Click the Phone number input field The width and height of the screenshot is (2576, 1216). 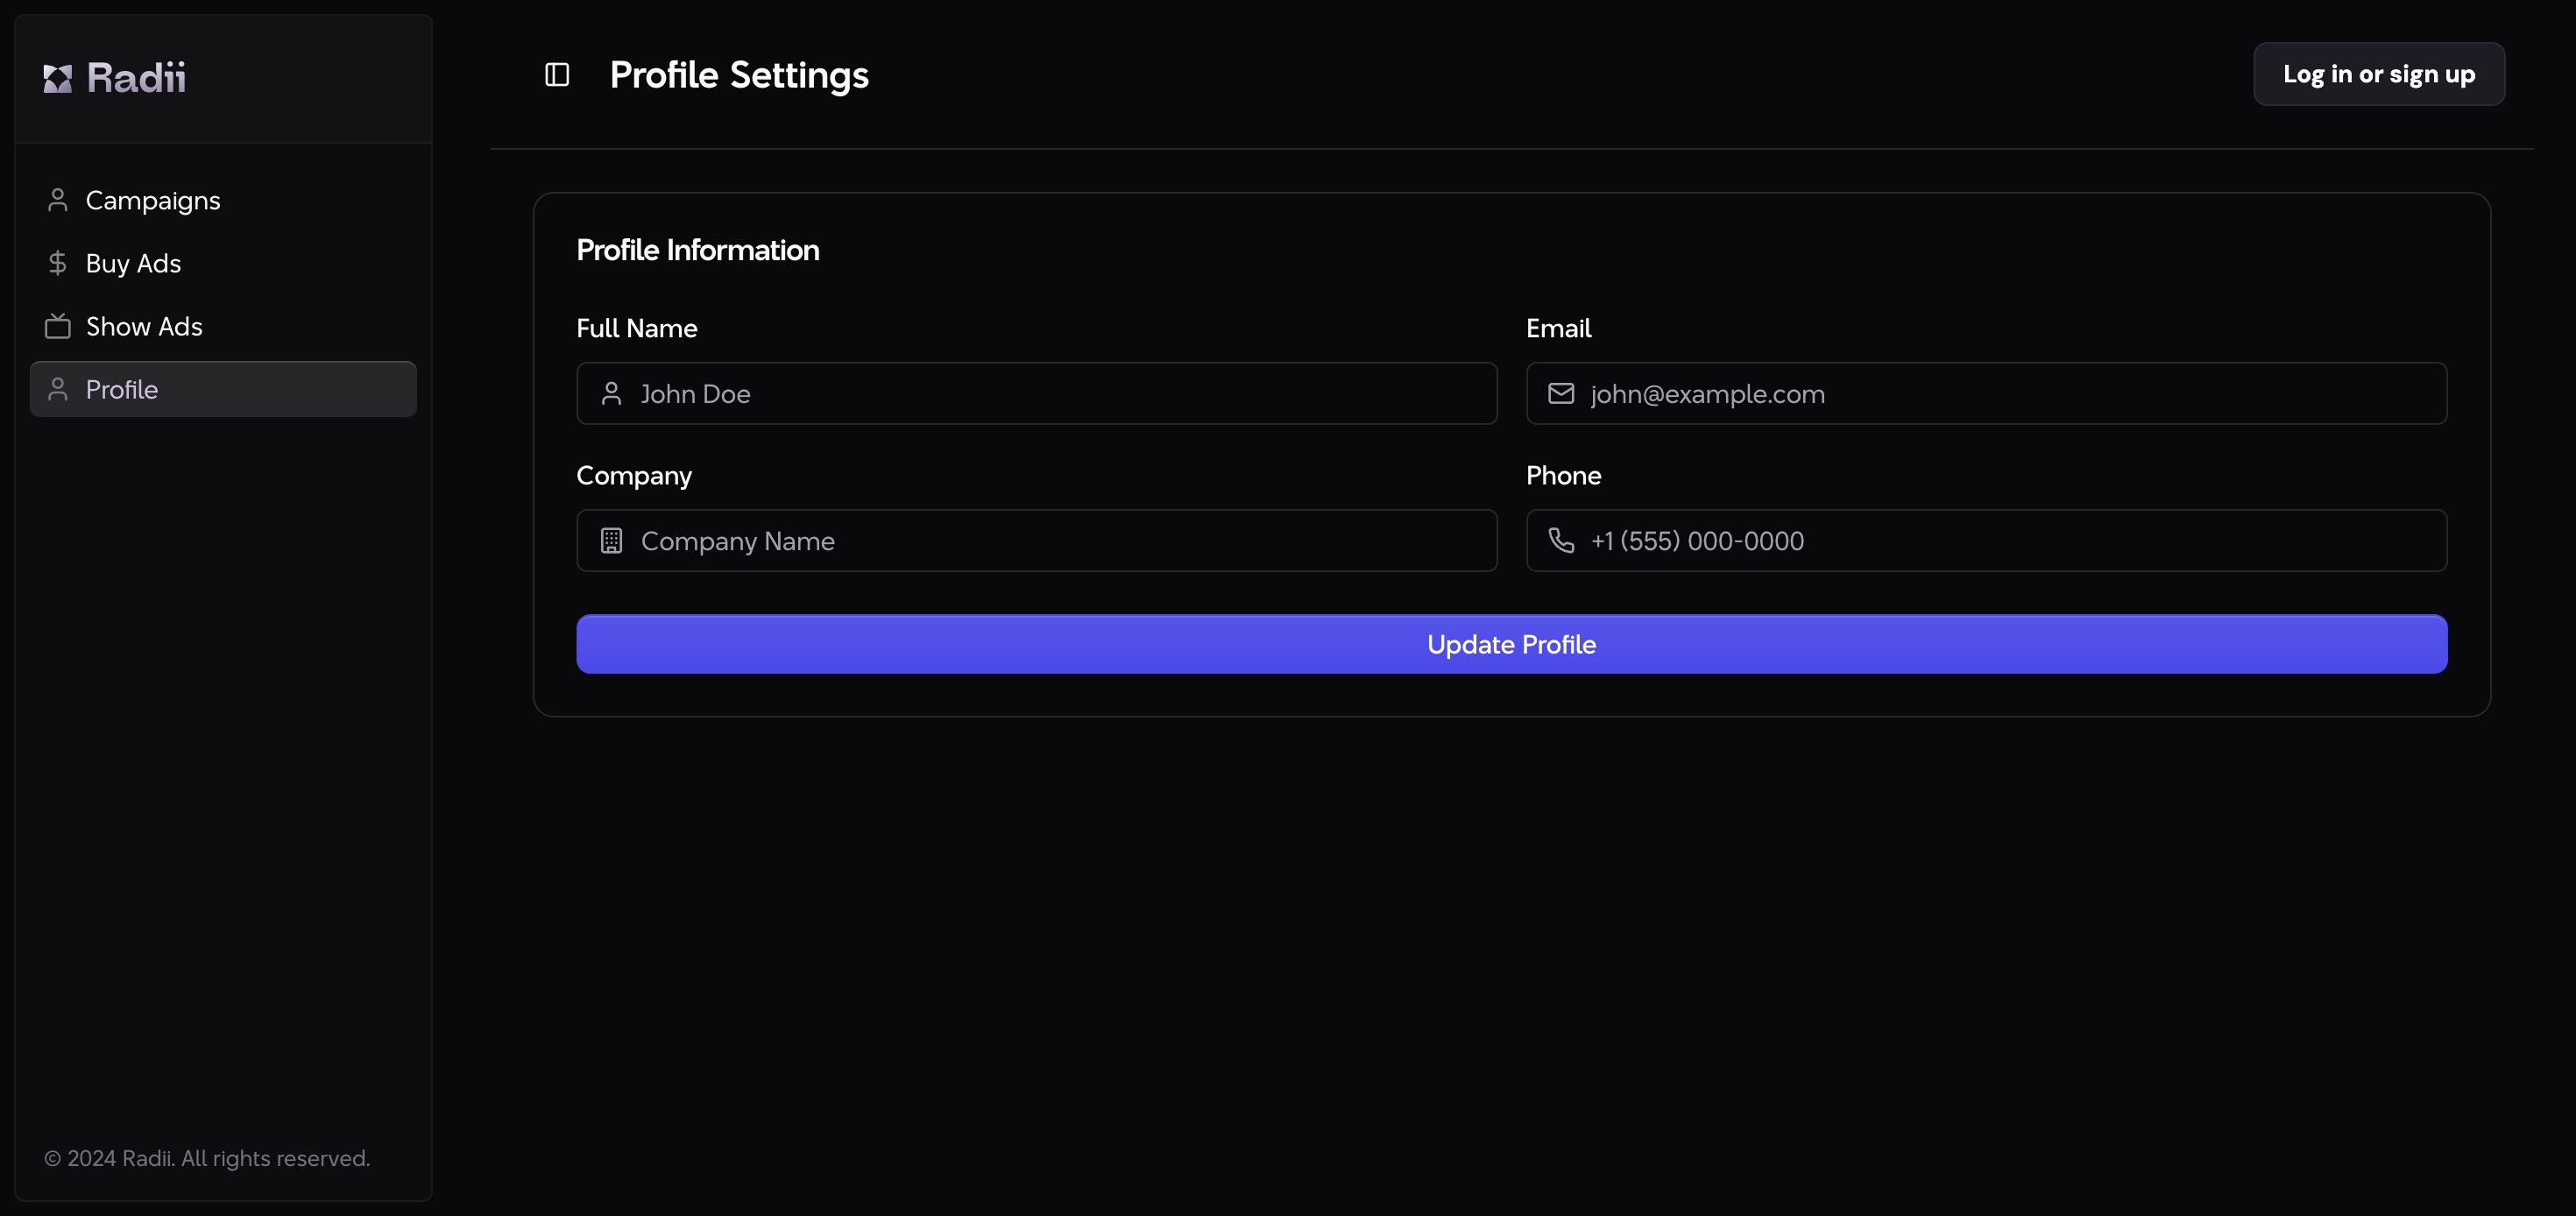(1986, 541)
